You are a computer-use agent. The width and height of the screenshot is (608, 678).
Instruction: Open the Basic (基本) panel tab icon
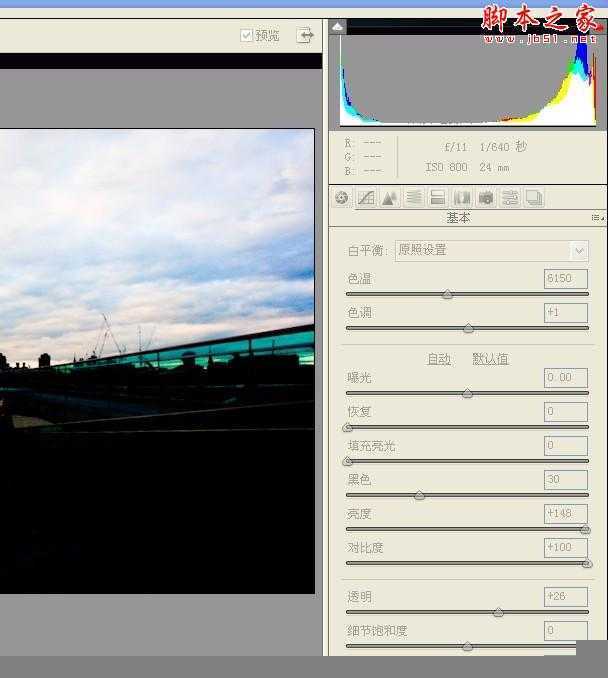point(342,198)
